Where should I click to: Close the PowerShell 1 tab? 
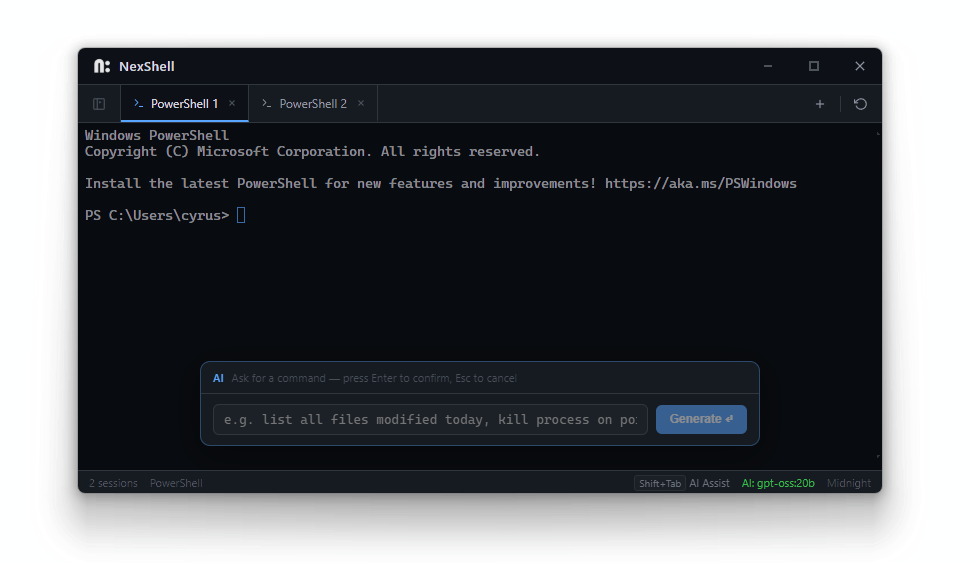232,103
